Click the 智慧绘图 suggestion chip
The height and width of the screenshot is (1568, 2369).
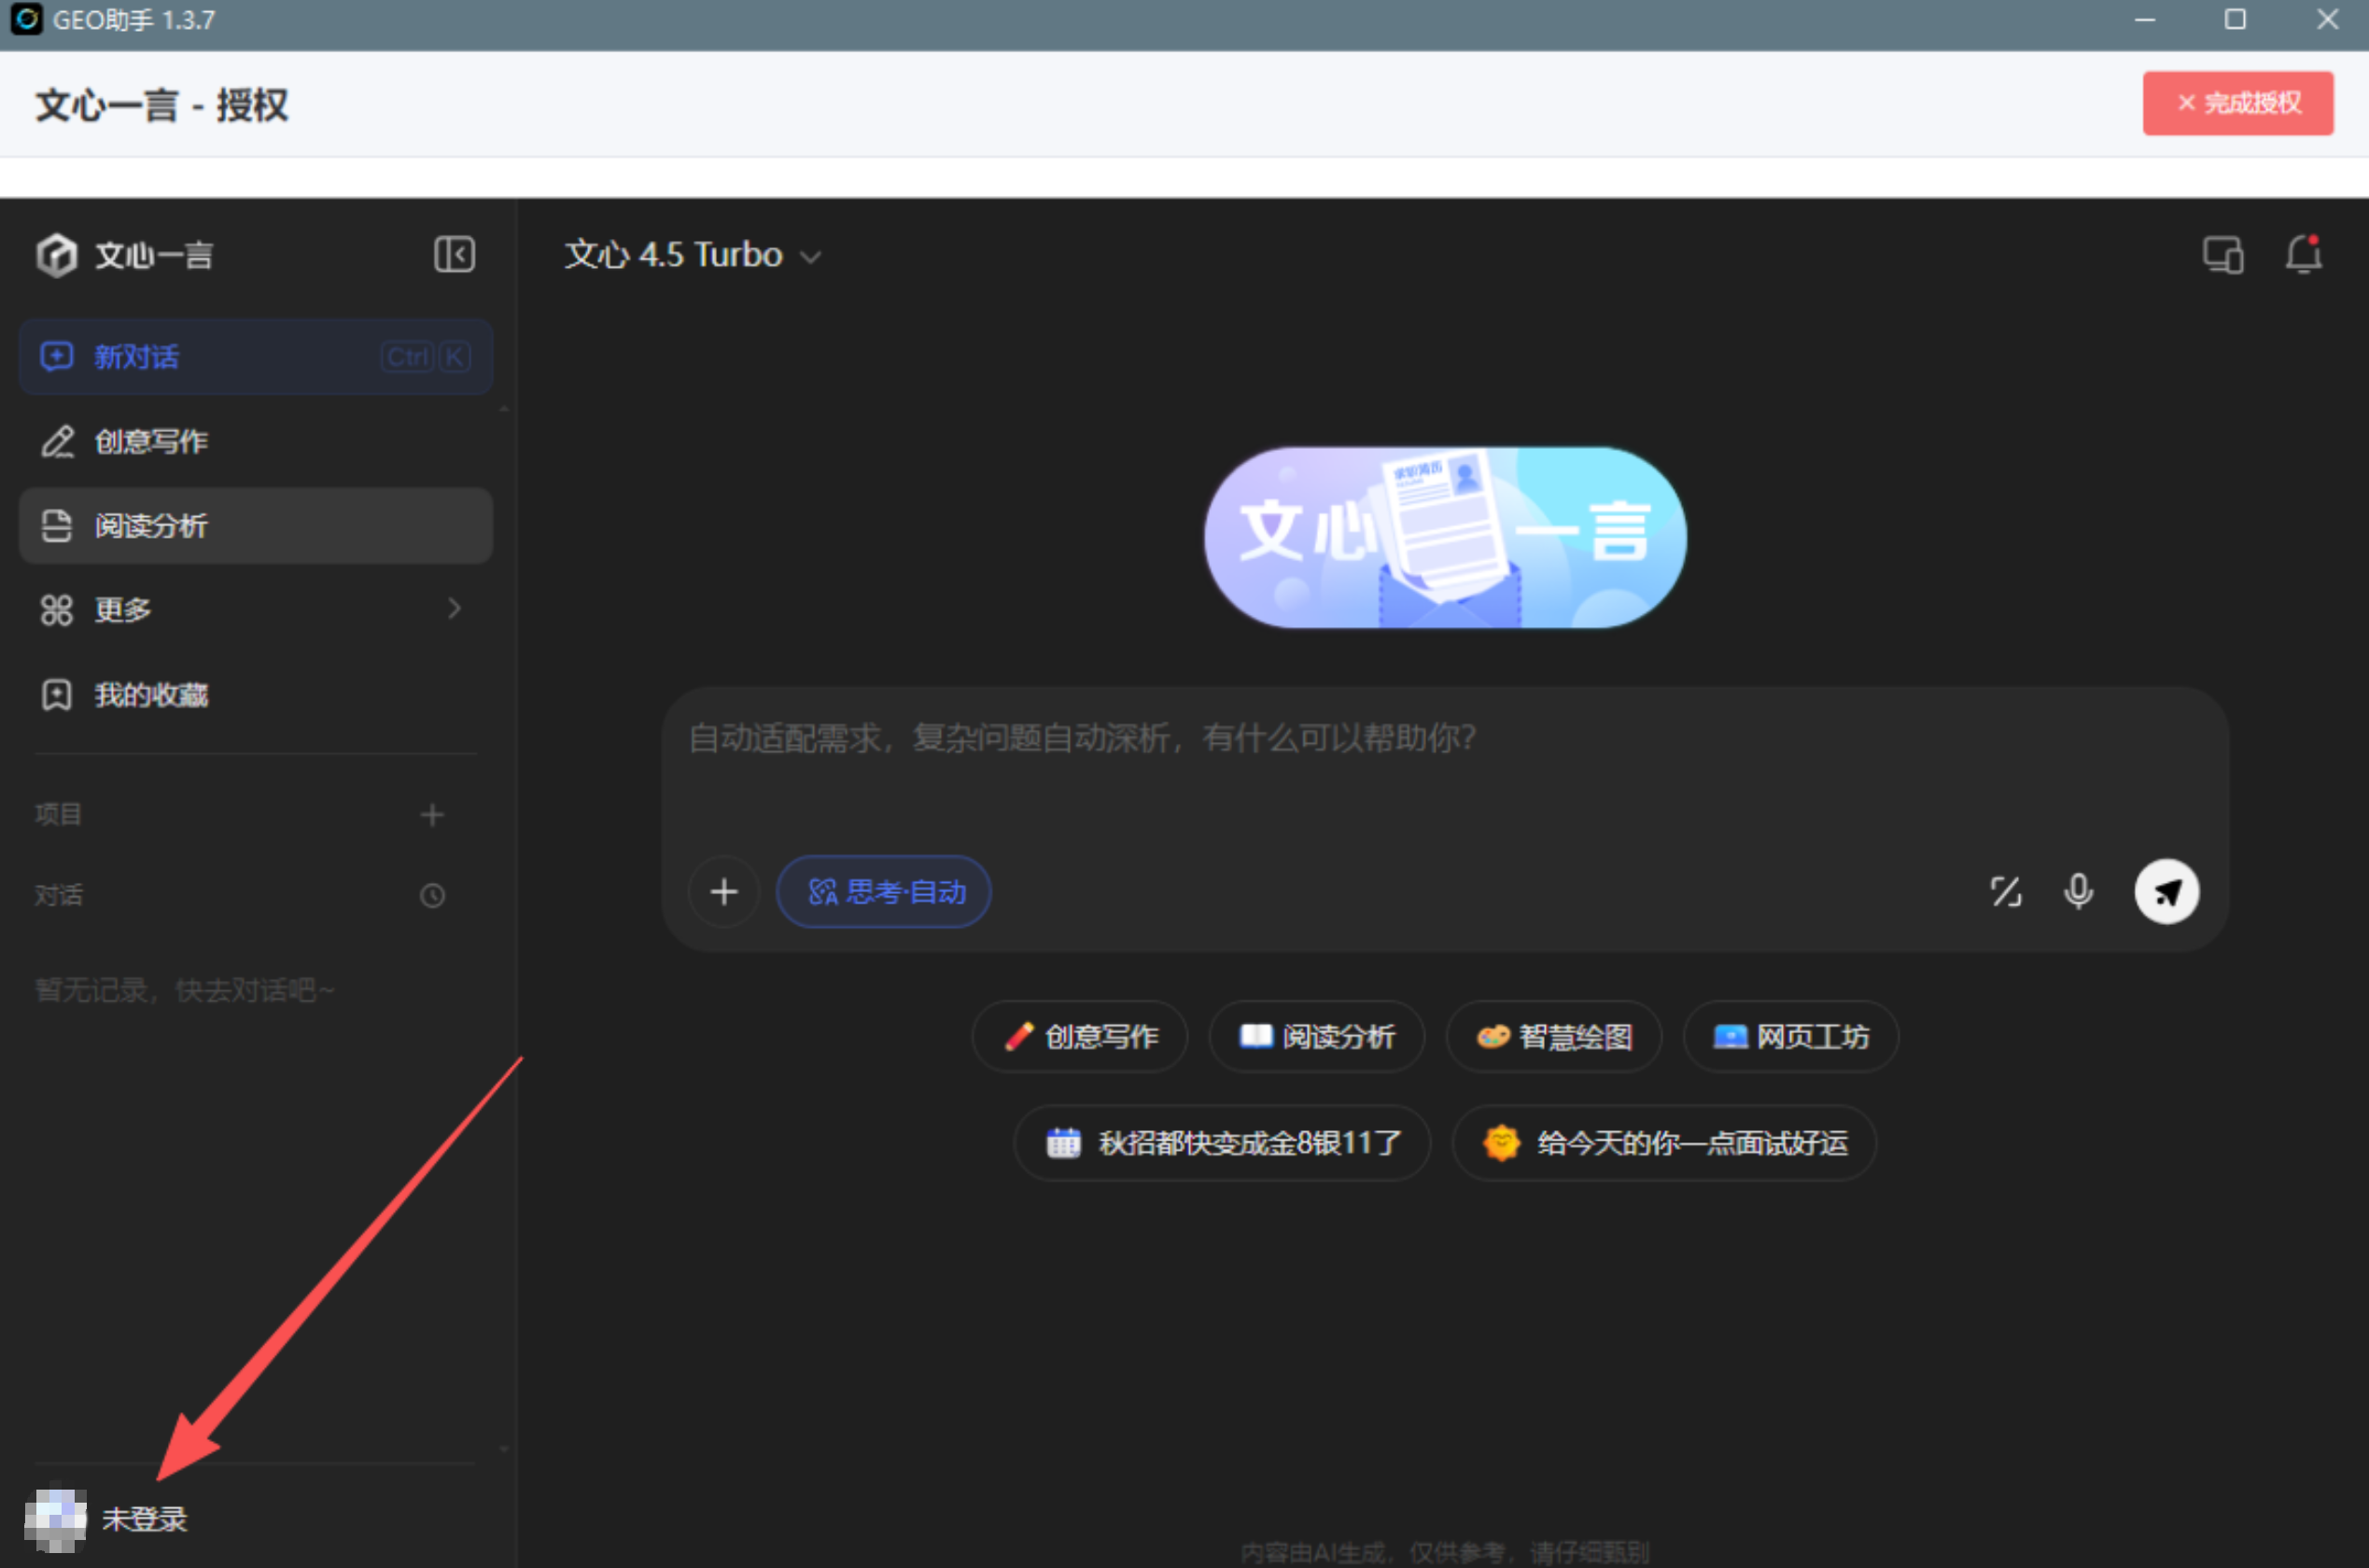1553,1037
